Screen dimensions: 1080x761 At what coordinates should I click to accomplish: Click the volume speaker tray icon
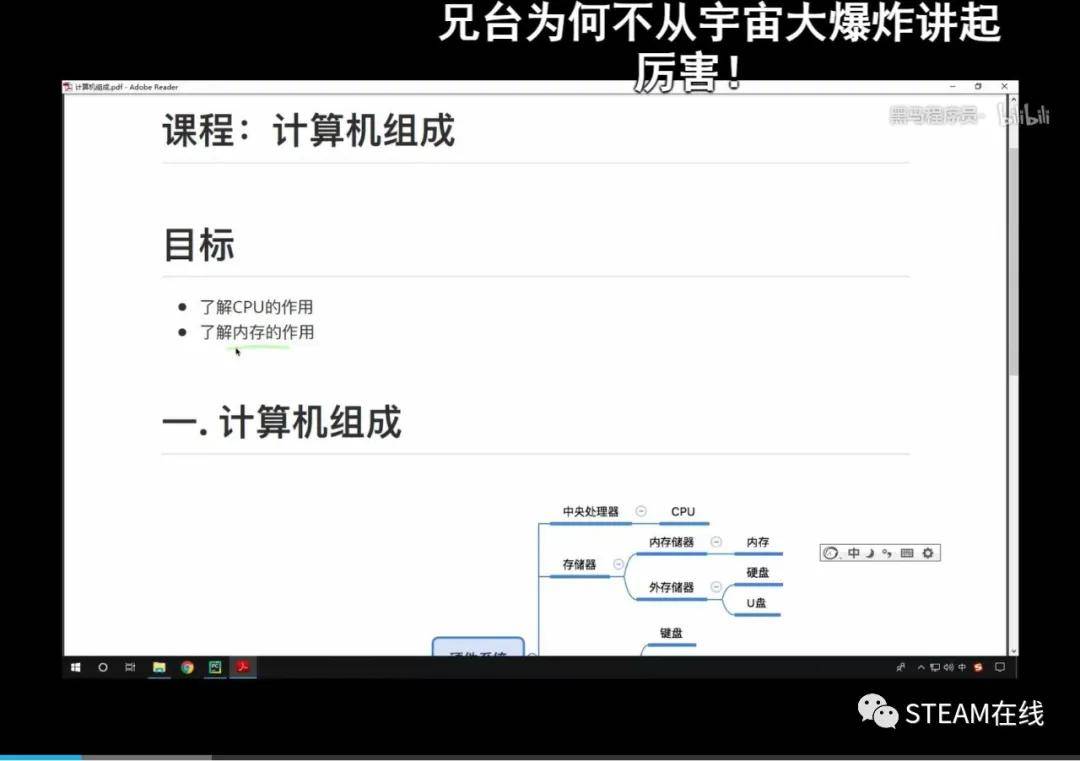(948, 667)
